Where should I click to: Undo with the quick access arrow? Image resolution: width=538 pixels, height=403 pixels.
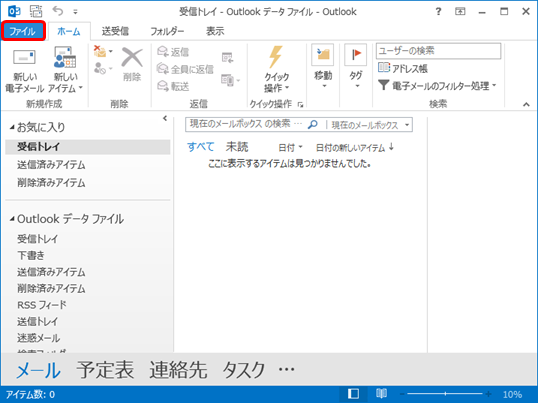pos(58,11)
